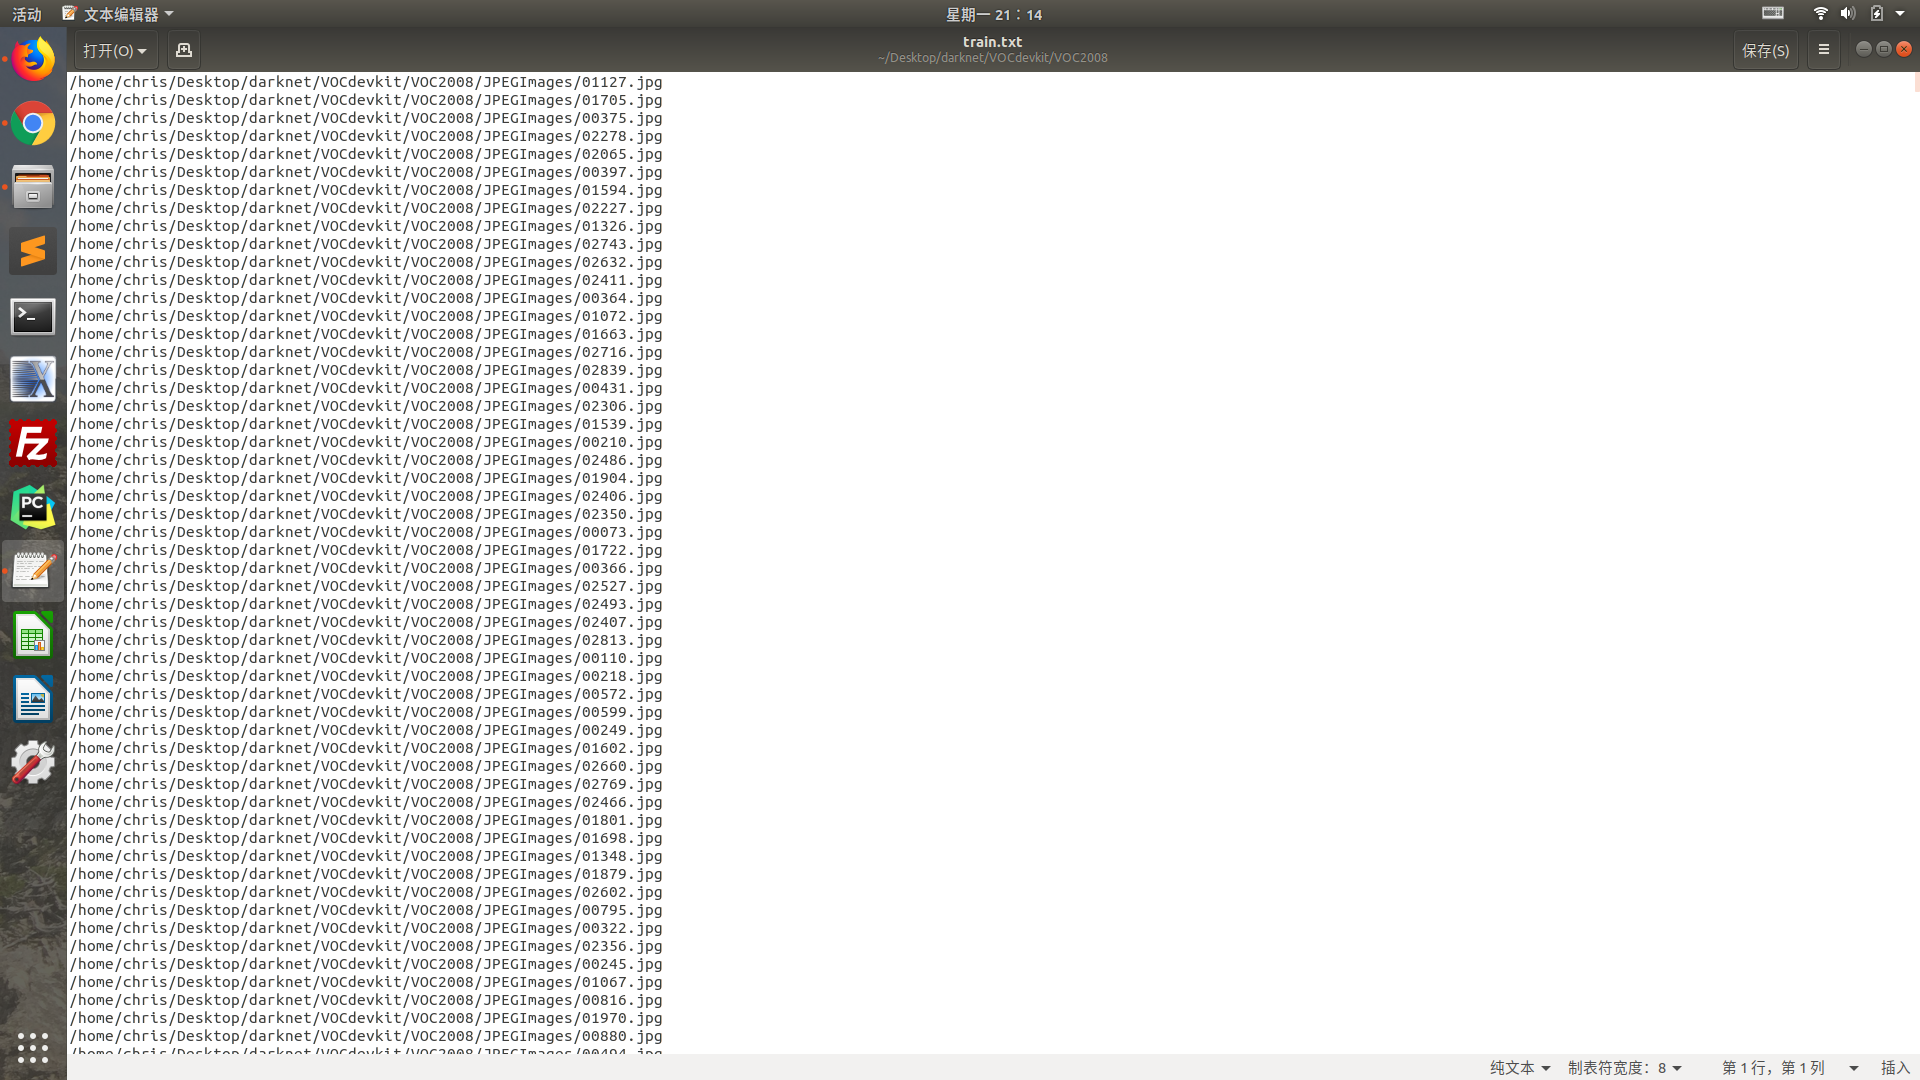Click the volume icon in system tray
The image size is (1920, 1080).
click(1847, 14)
